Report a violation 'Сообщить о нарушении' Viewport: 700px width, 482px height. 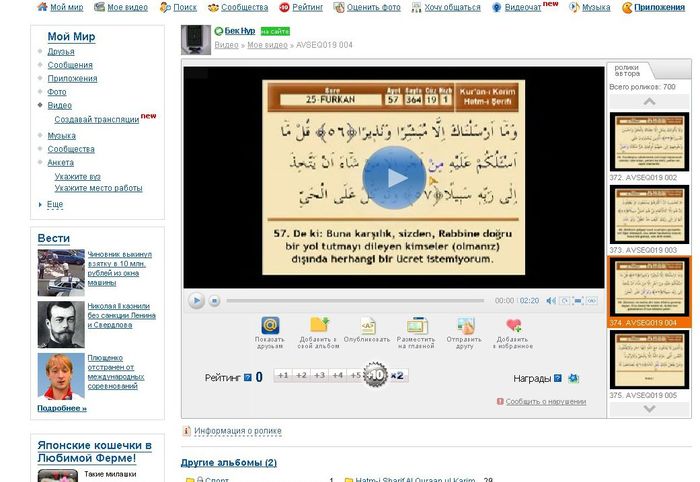546,401
